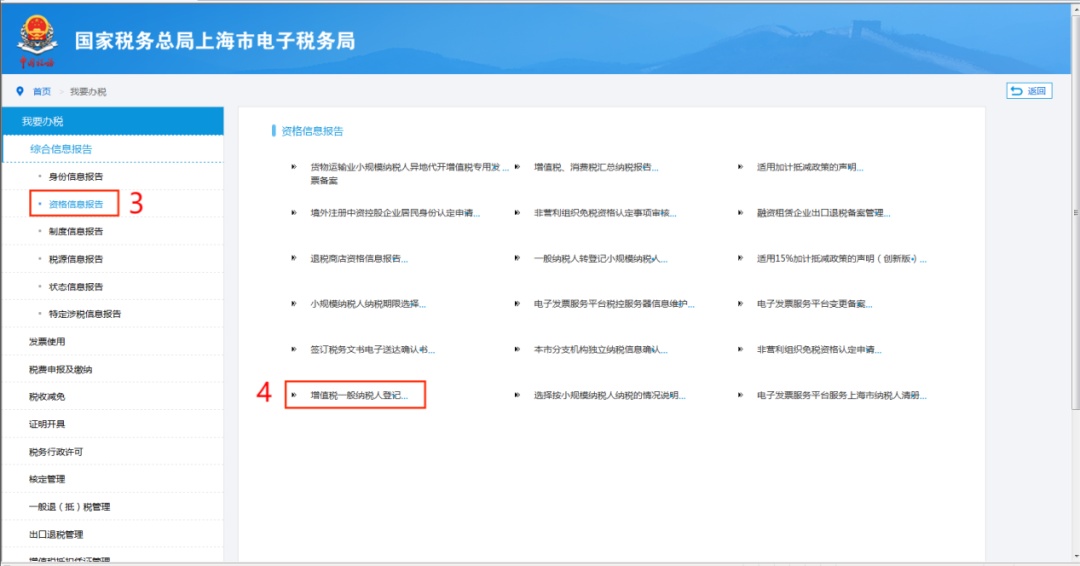Open 退税商店资格信息报告 link
The height and width of the screenshot is (566, 1080).
pyautogui.click(x=359, y=258)
